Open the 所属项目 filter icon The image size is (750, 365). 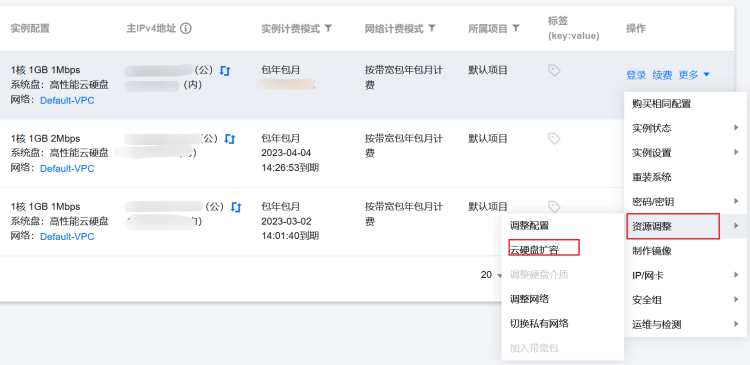pos(516,29)
